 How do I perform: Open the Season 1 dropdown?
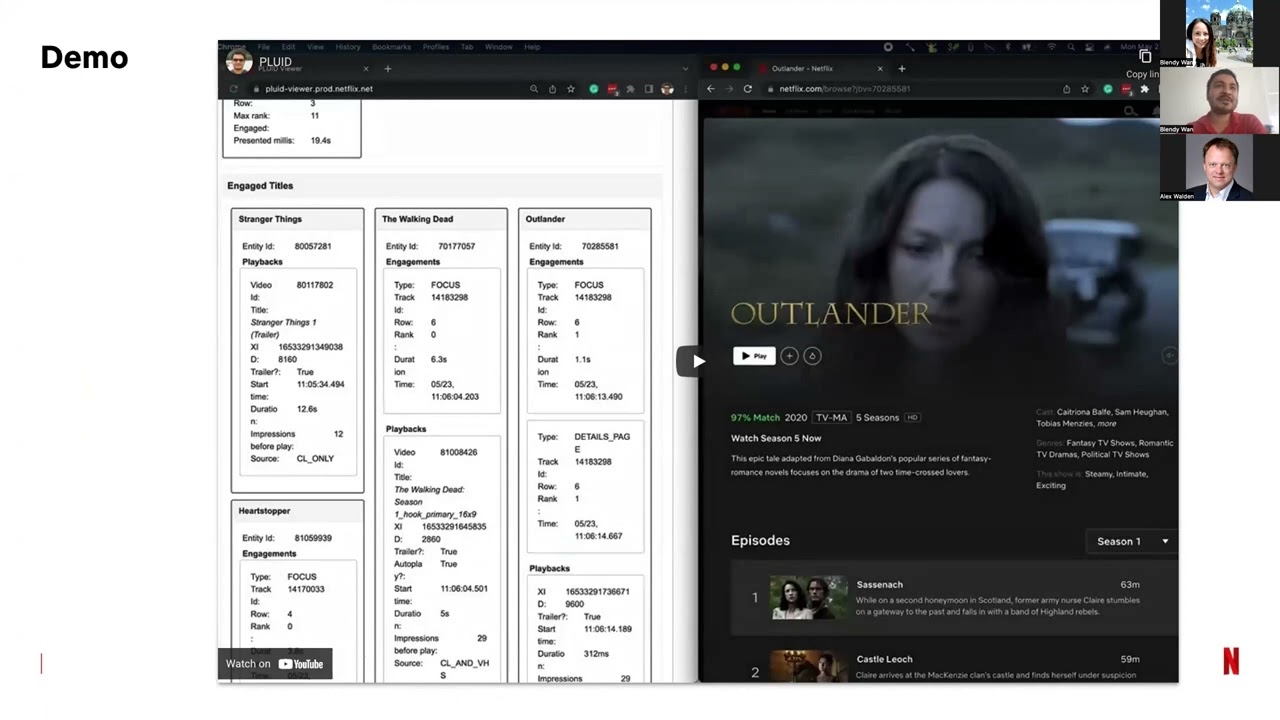[1132, 541]
